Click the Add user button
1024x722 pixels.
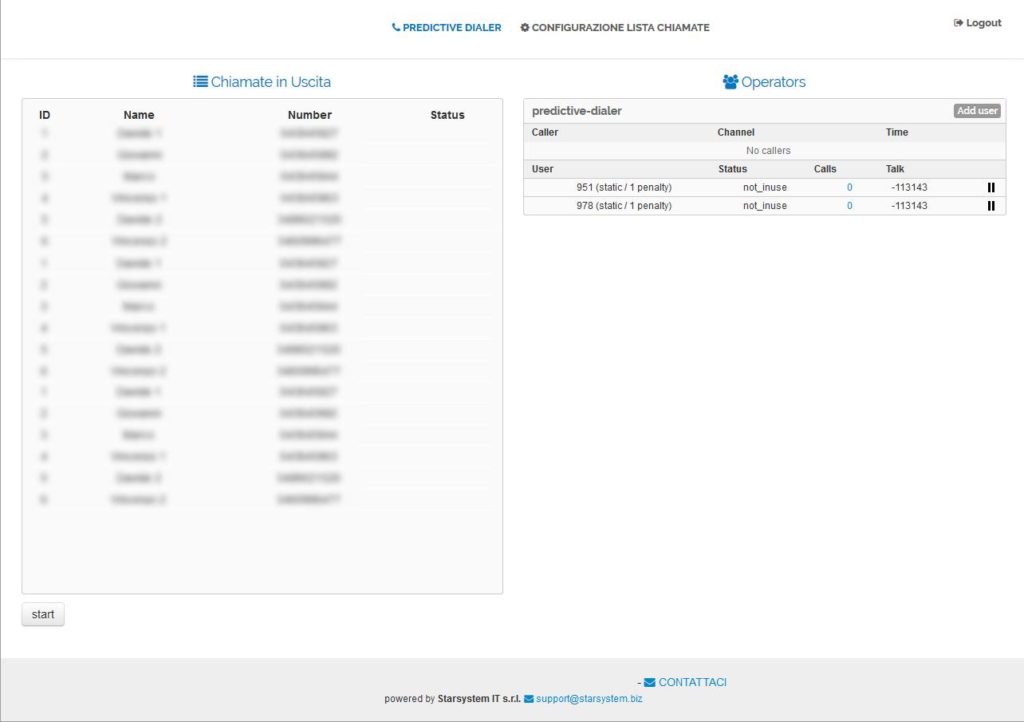[x=976, y=111]
